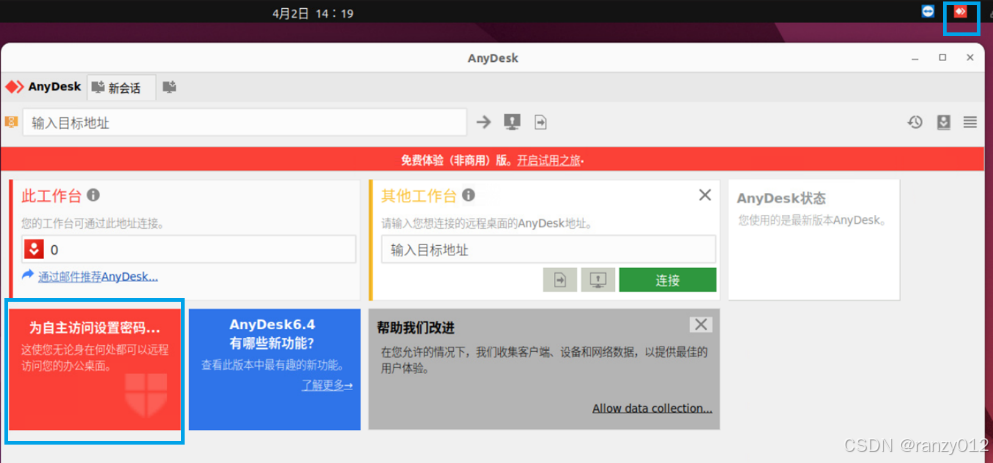The image size is (993, 463).
Task: Open the AnyDesk6.4 new features tile
Action: (x=274, y=370)
